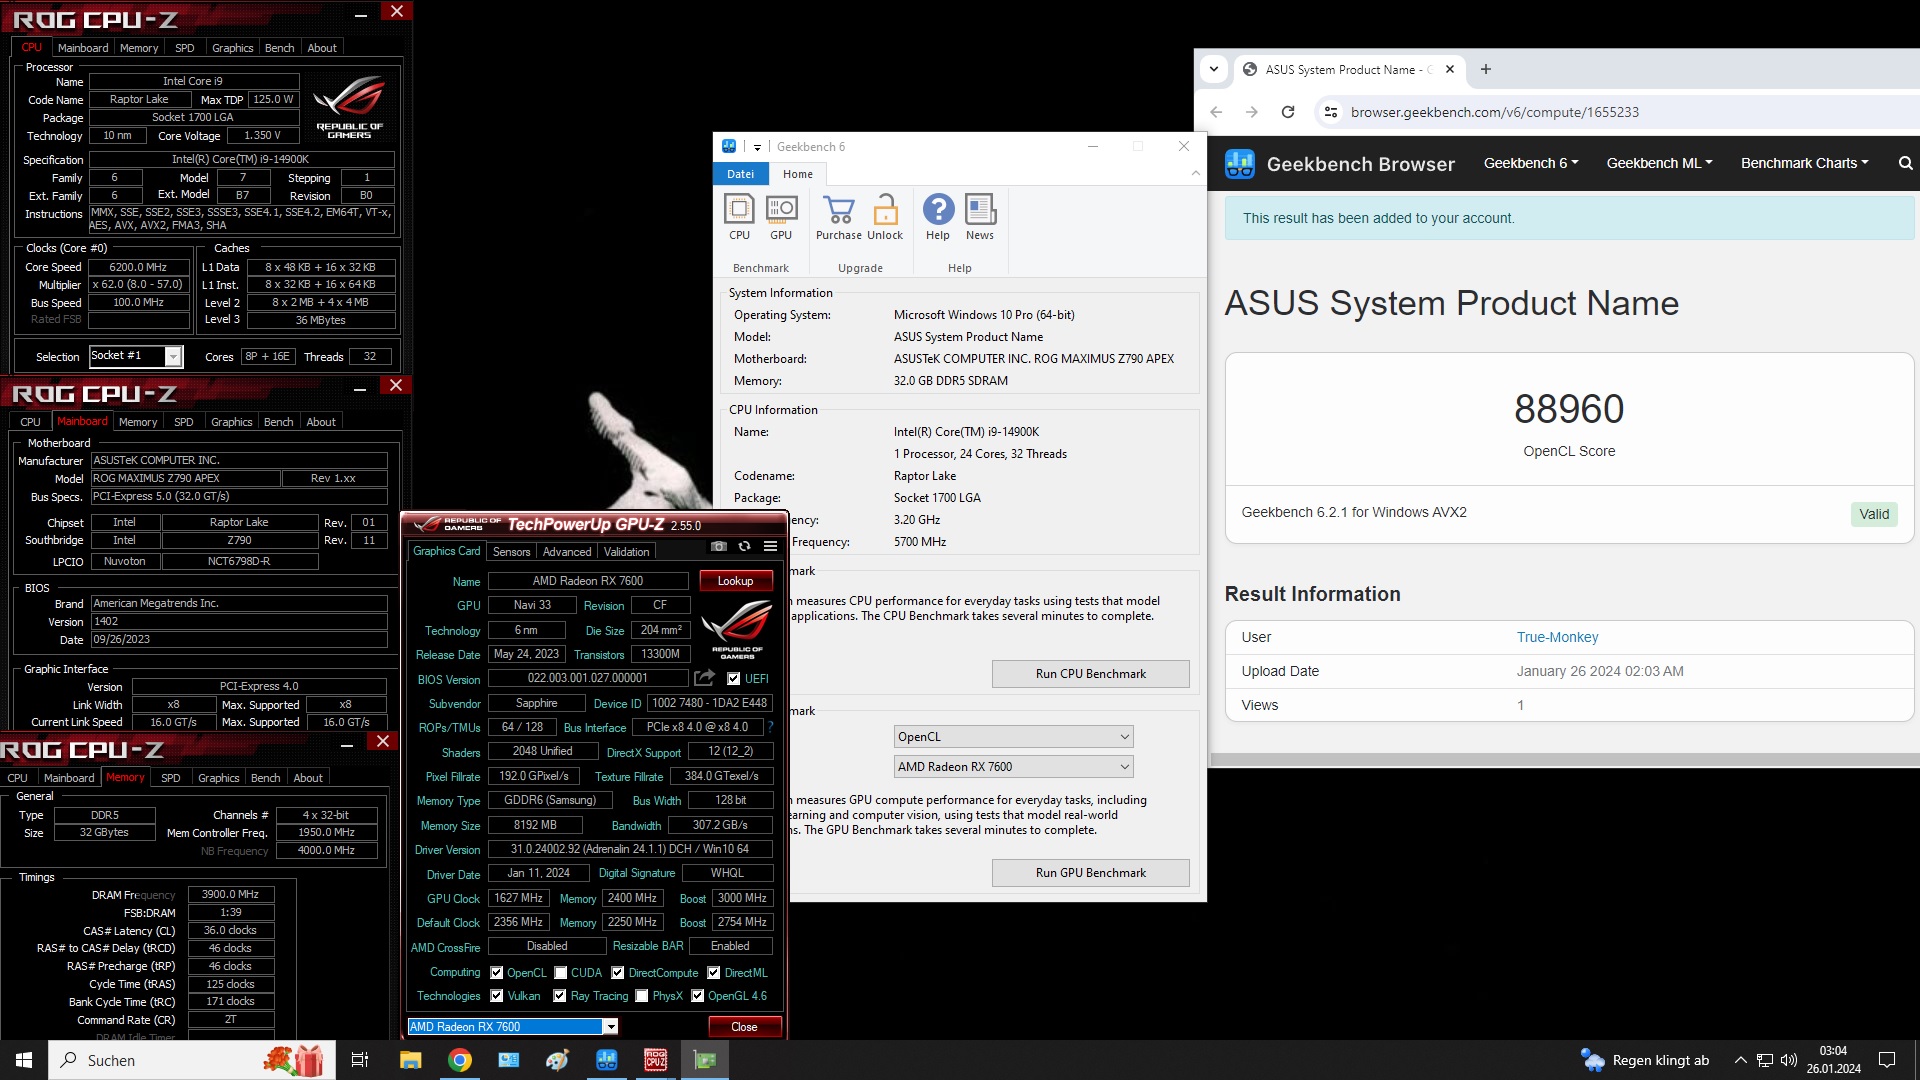This screenshot has width=1920, height=1080.
Task: Toggle the UEFI checkbox in GPU-Z
Action: click(734, 679)
